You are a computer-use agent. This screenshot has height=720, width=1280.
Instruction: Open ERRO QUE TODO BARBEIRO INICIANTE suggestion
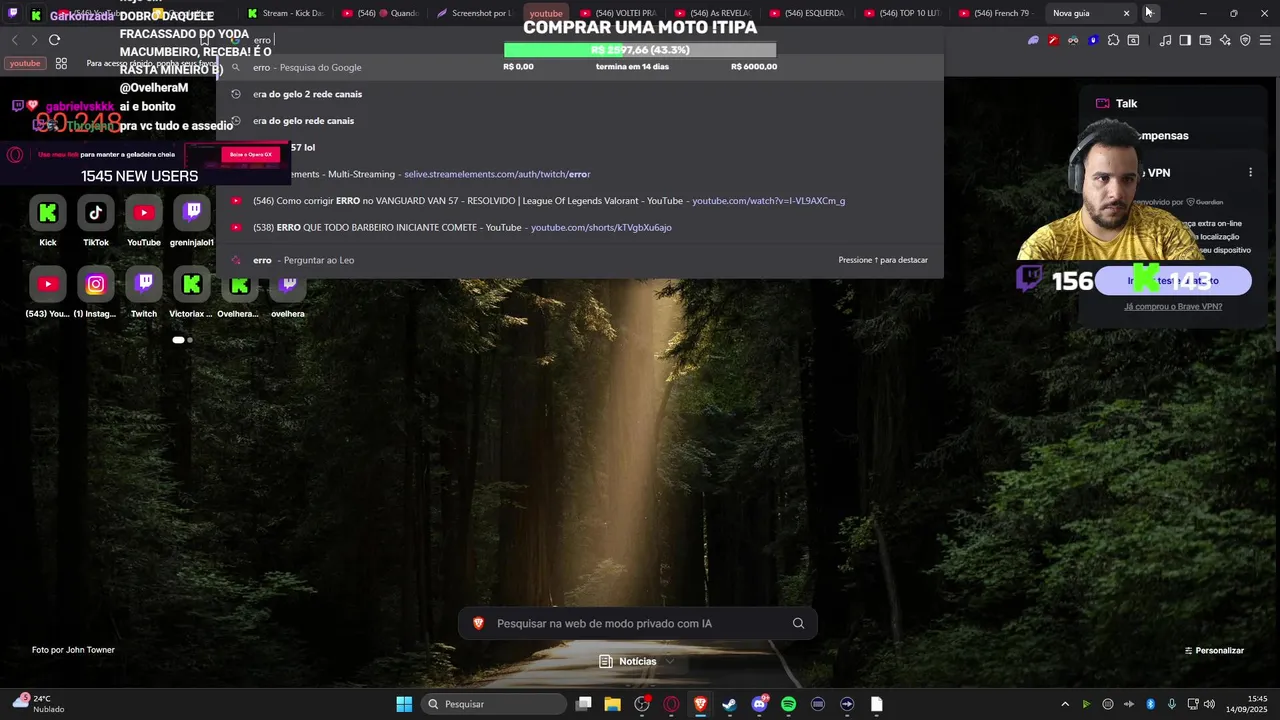(x=580, y=228)
